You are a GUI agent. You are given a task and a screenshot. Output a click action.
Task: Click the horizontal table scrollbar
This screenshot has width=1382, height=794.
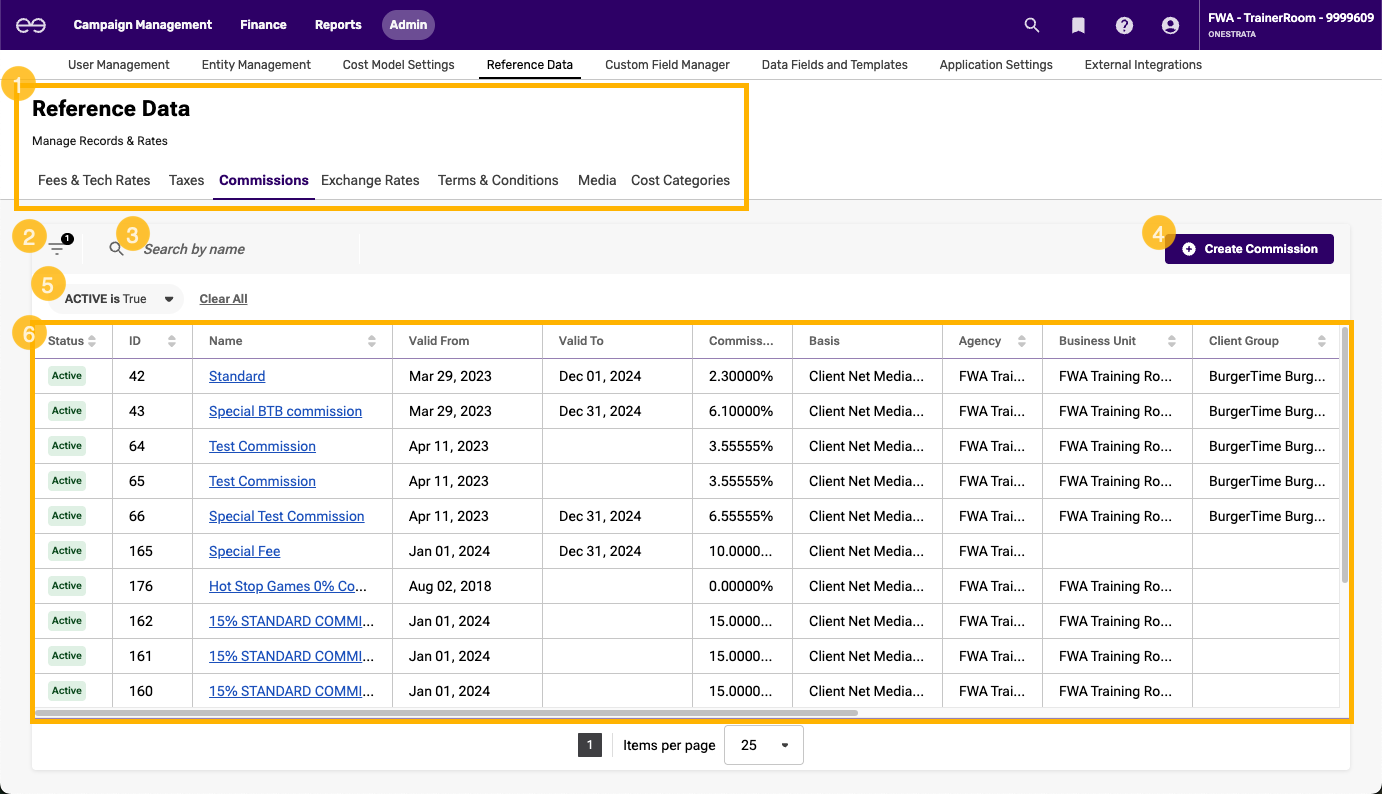[446, 713]
